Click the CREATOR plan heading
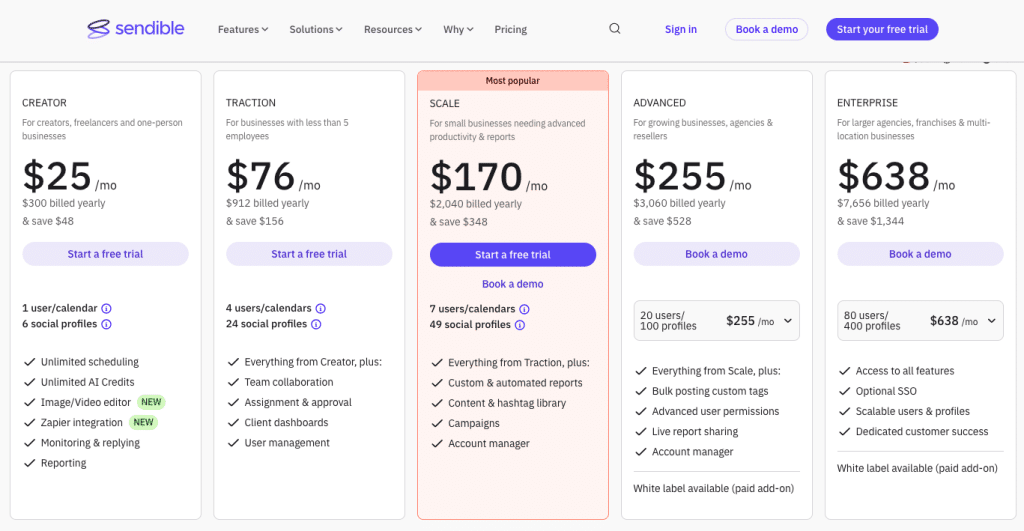This screenshot has width=1024, height=531. (44, 103)
